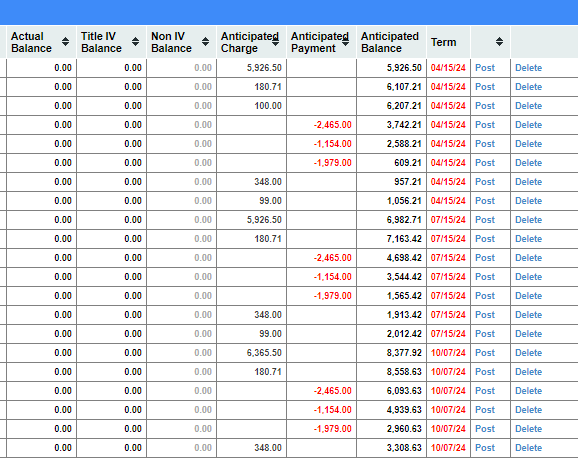This screenshot has width=578, height=458.
Task: Click the 04/15/24 term on 957.21 row
Action: pyautogui.click(x=448, y=182)
